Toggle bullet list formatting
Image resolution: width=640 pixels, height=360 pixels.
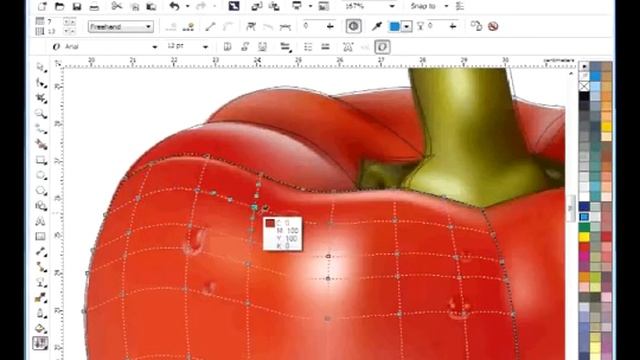coord(308,47)
